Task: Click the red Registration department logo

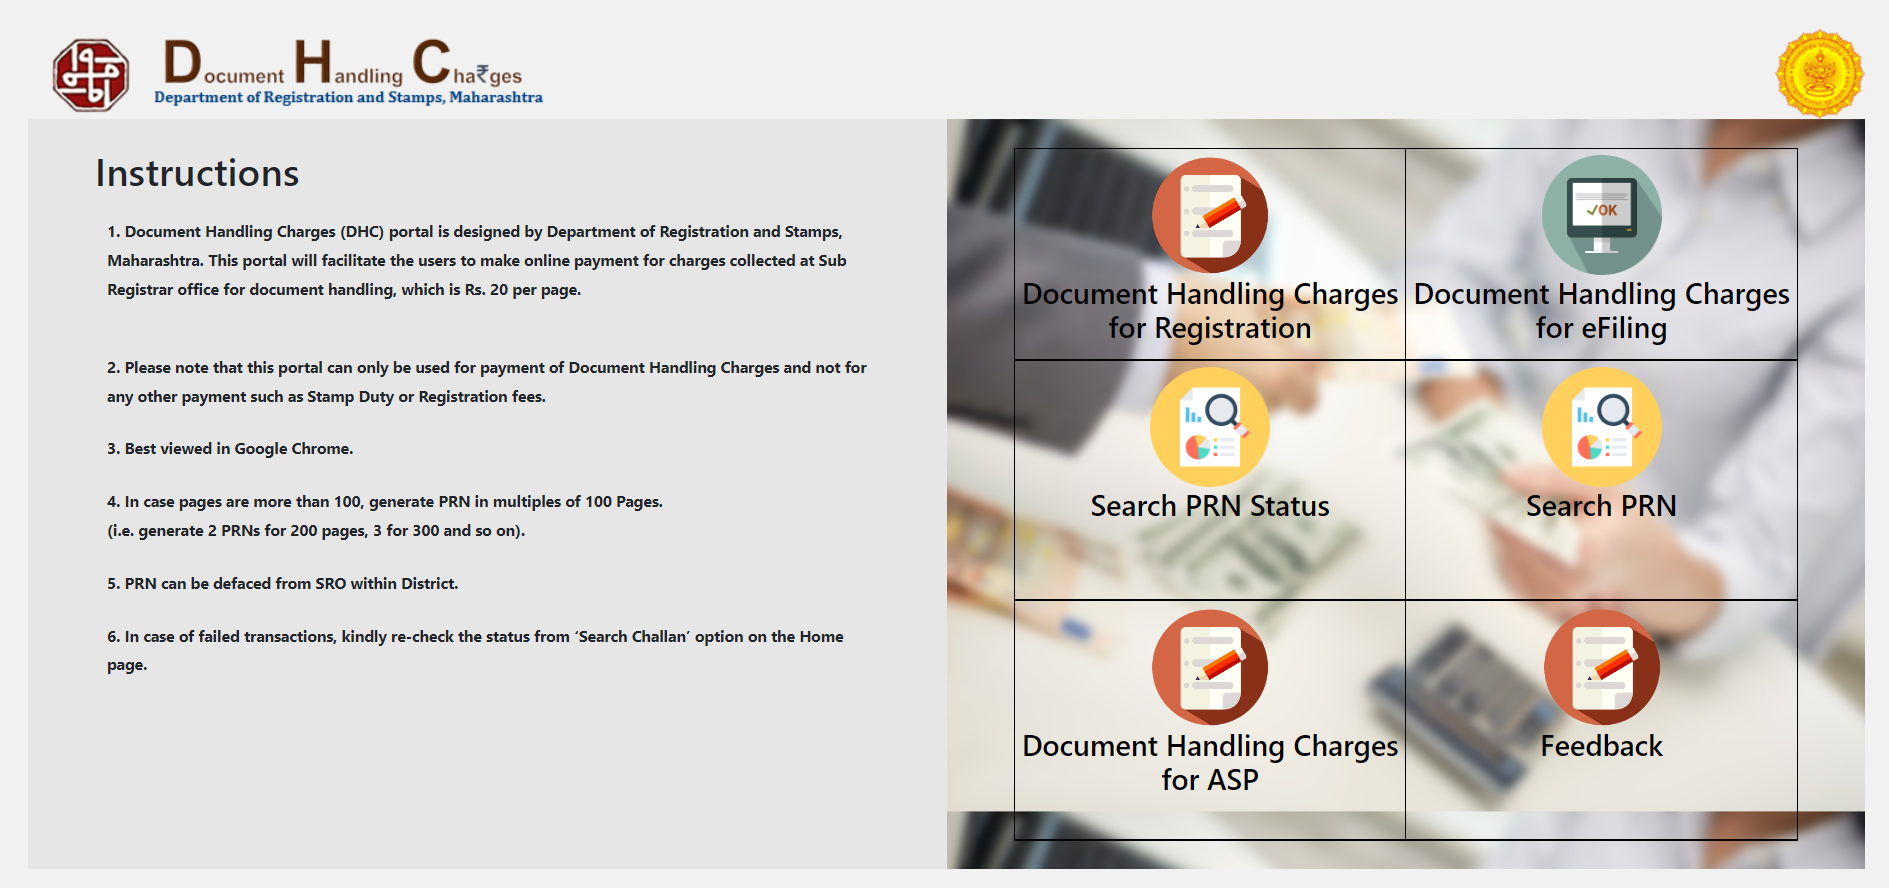Action: pyautogui.click(x=90, y=75)
